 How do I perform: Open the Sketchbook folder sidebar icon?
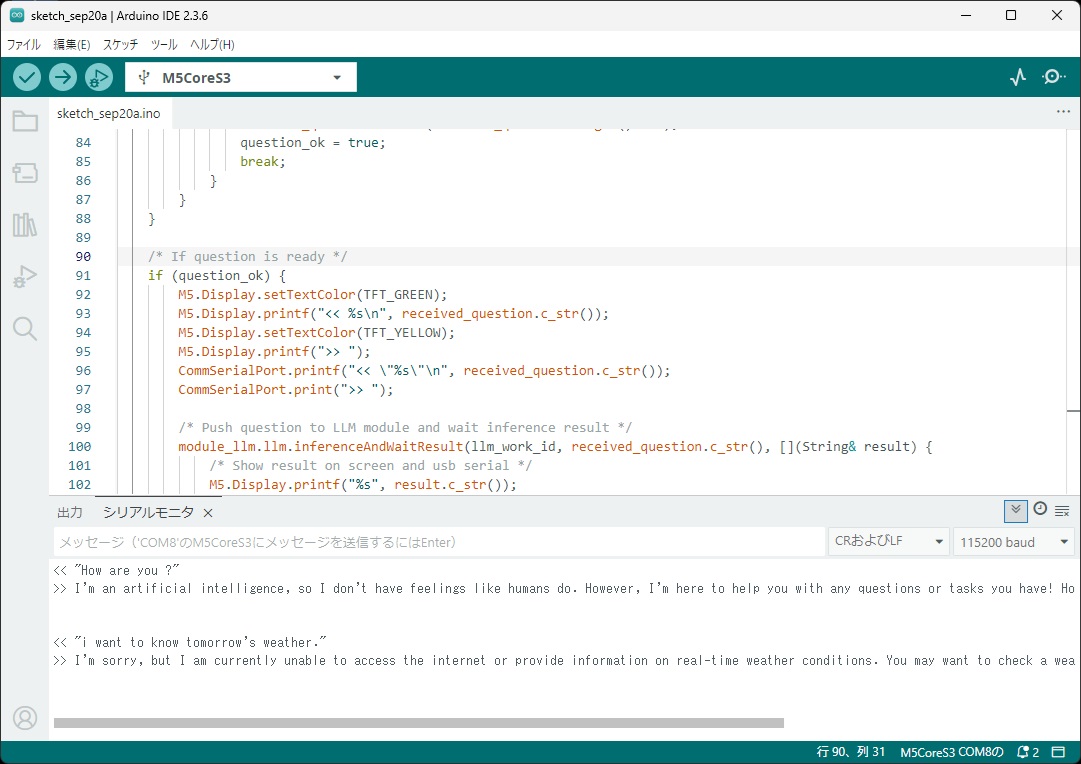pos(25,122)
